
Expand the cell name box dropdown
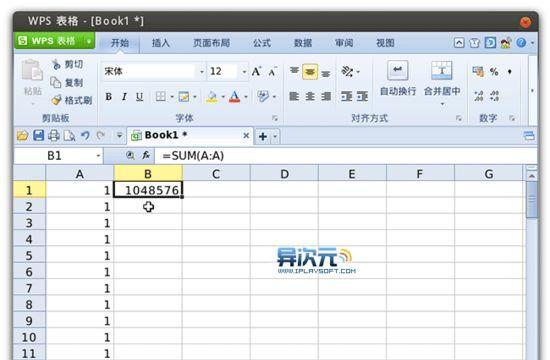coord(98,155)
